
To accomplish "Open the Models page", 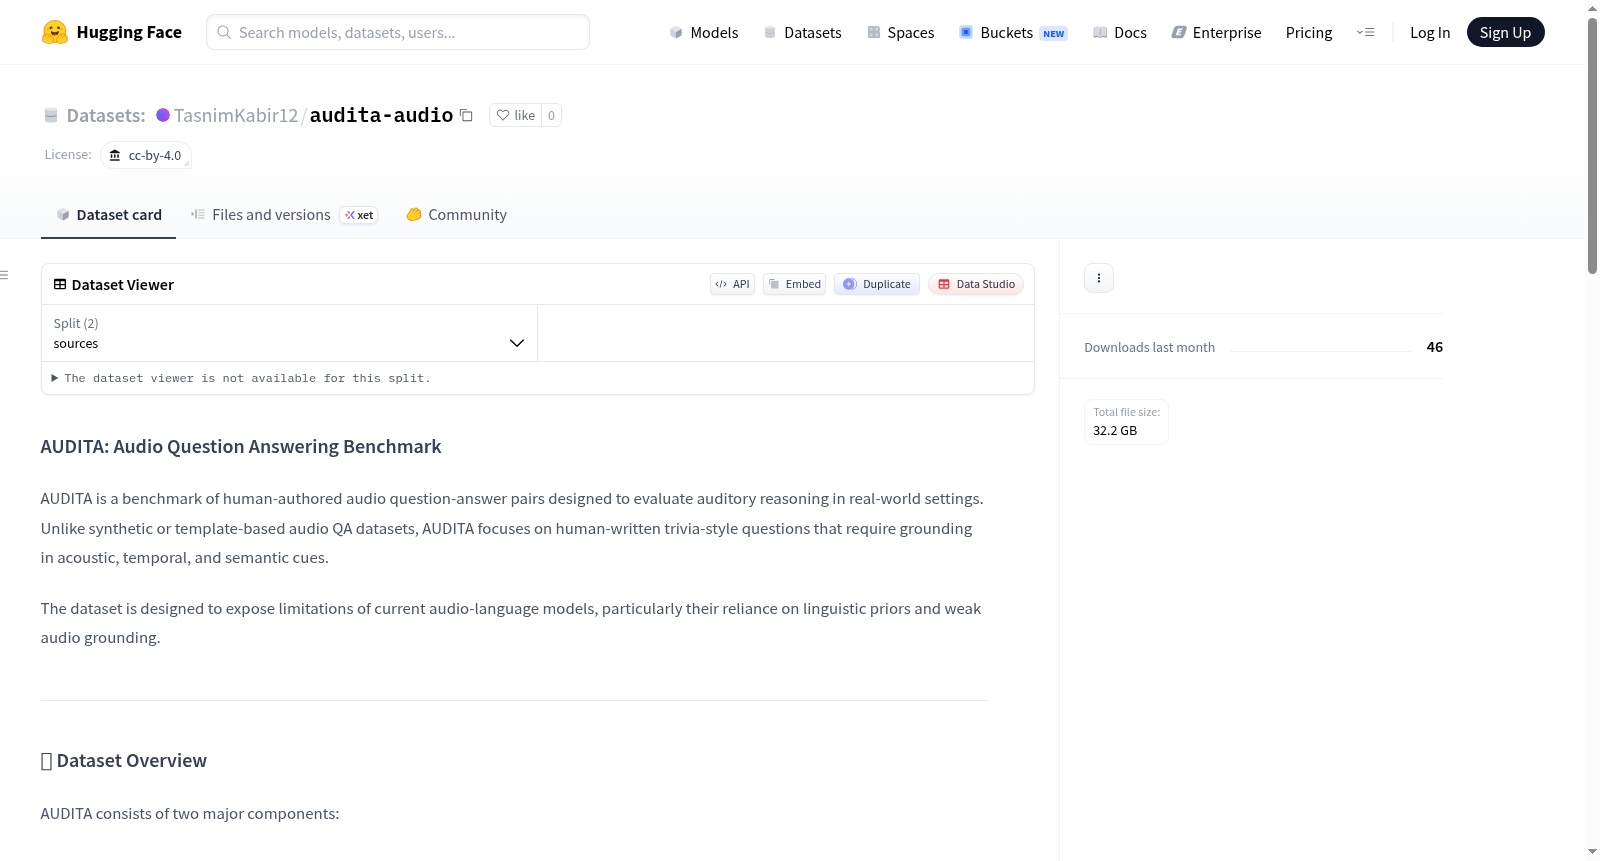I will tap(704, 32).
